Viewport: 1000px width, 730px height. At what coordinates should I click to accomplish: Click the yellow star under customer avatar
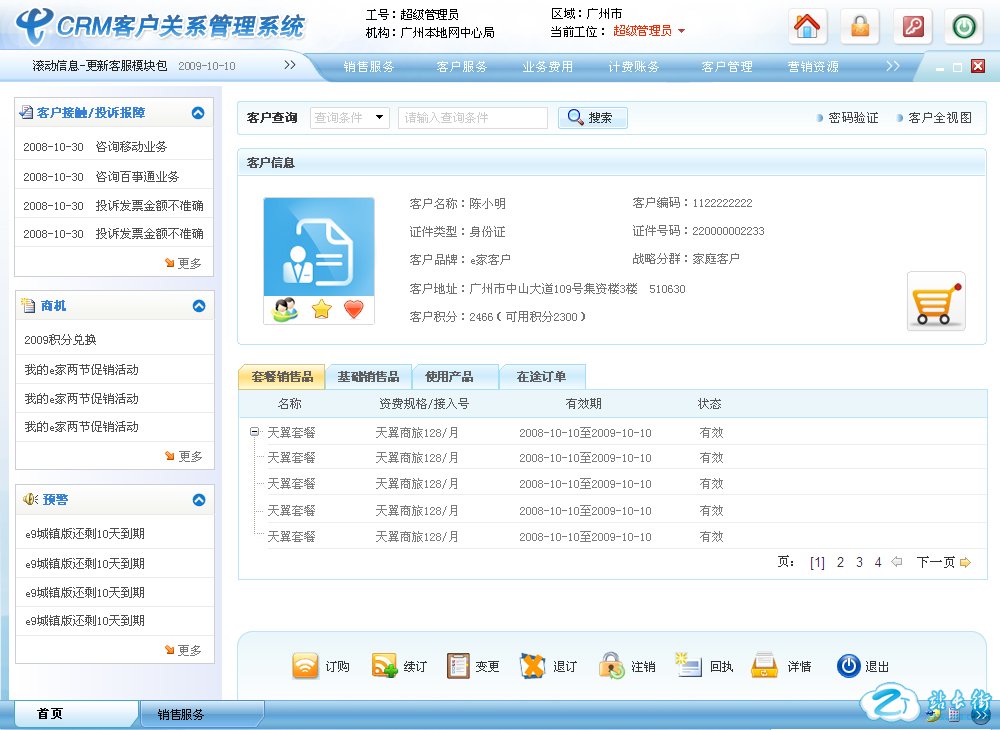(321, 310)
